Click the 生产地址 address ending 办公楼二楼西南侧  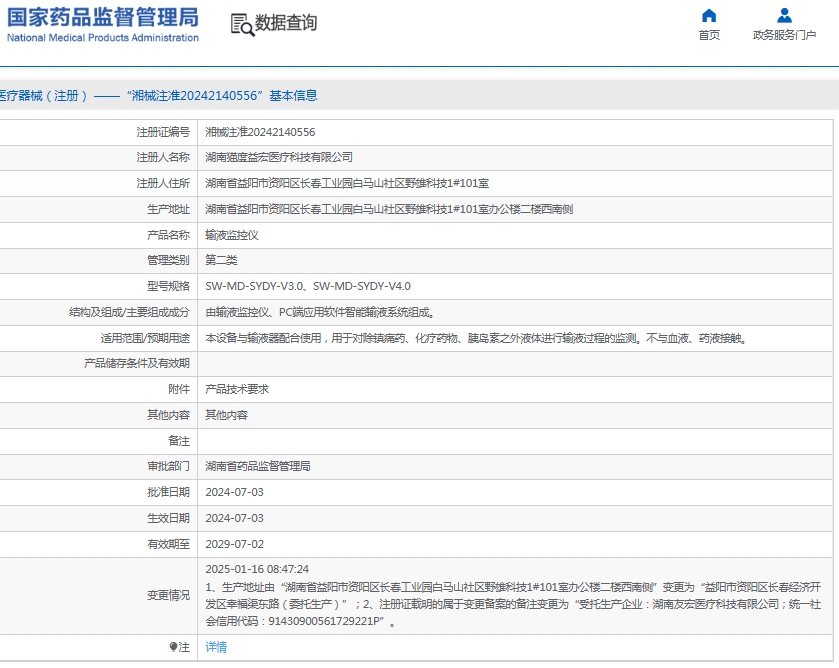coord(389,209)
